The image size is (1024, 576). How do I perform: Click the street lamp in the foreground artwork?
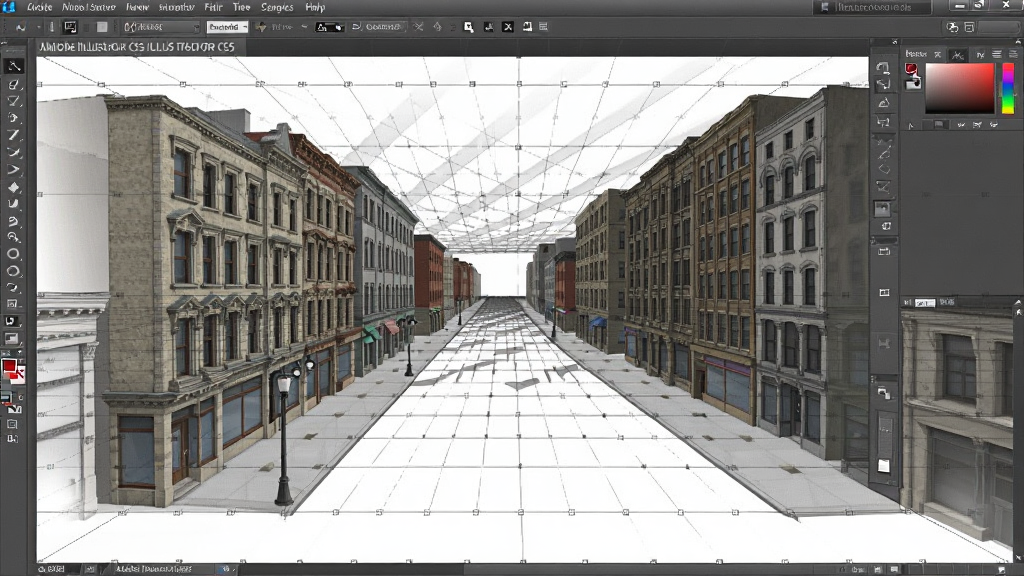coord(283,443)
